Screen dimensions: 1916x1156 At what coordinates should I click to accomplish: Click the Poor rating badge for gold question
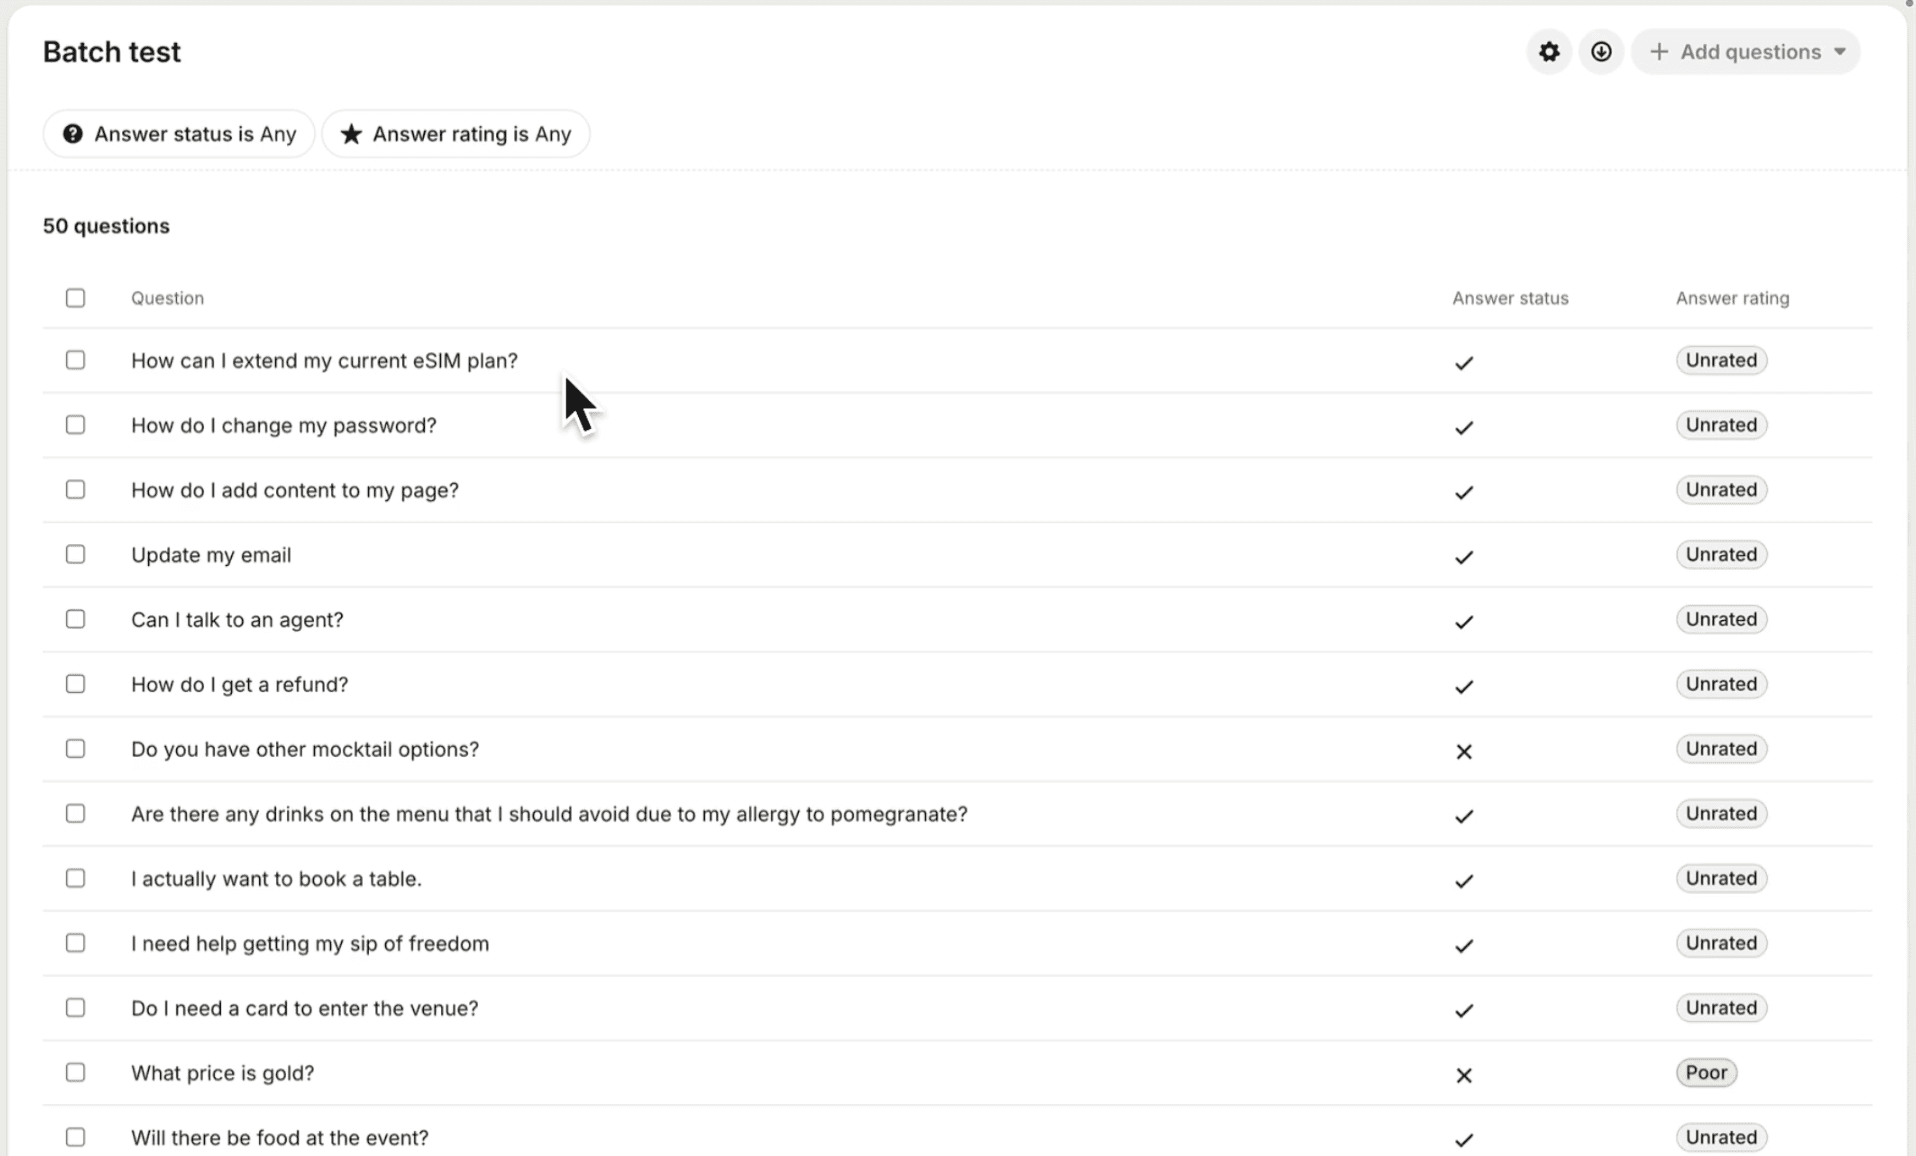coord(1706,1073)
